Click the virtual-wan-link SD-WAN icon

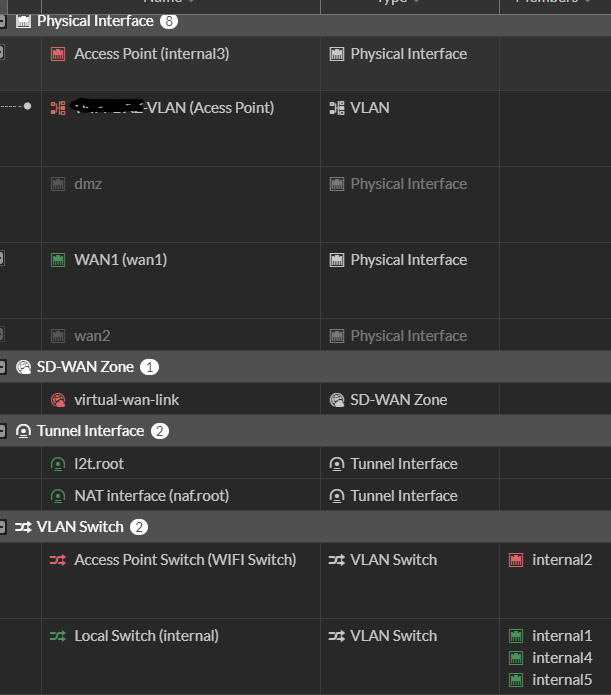58,400
